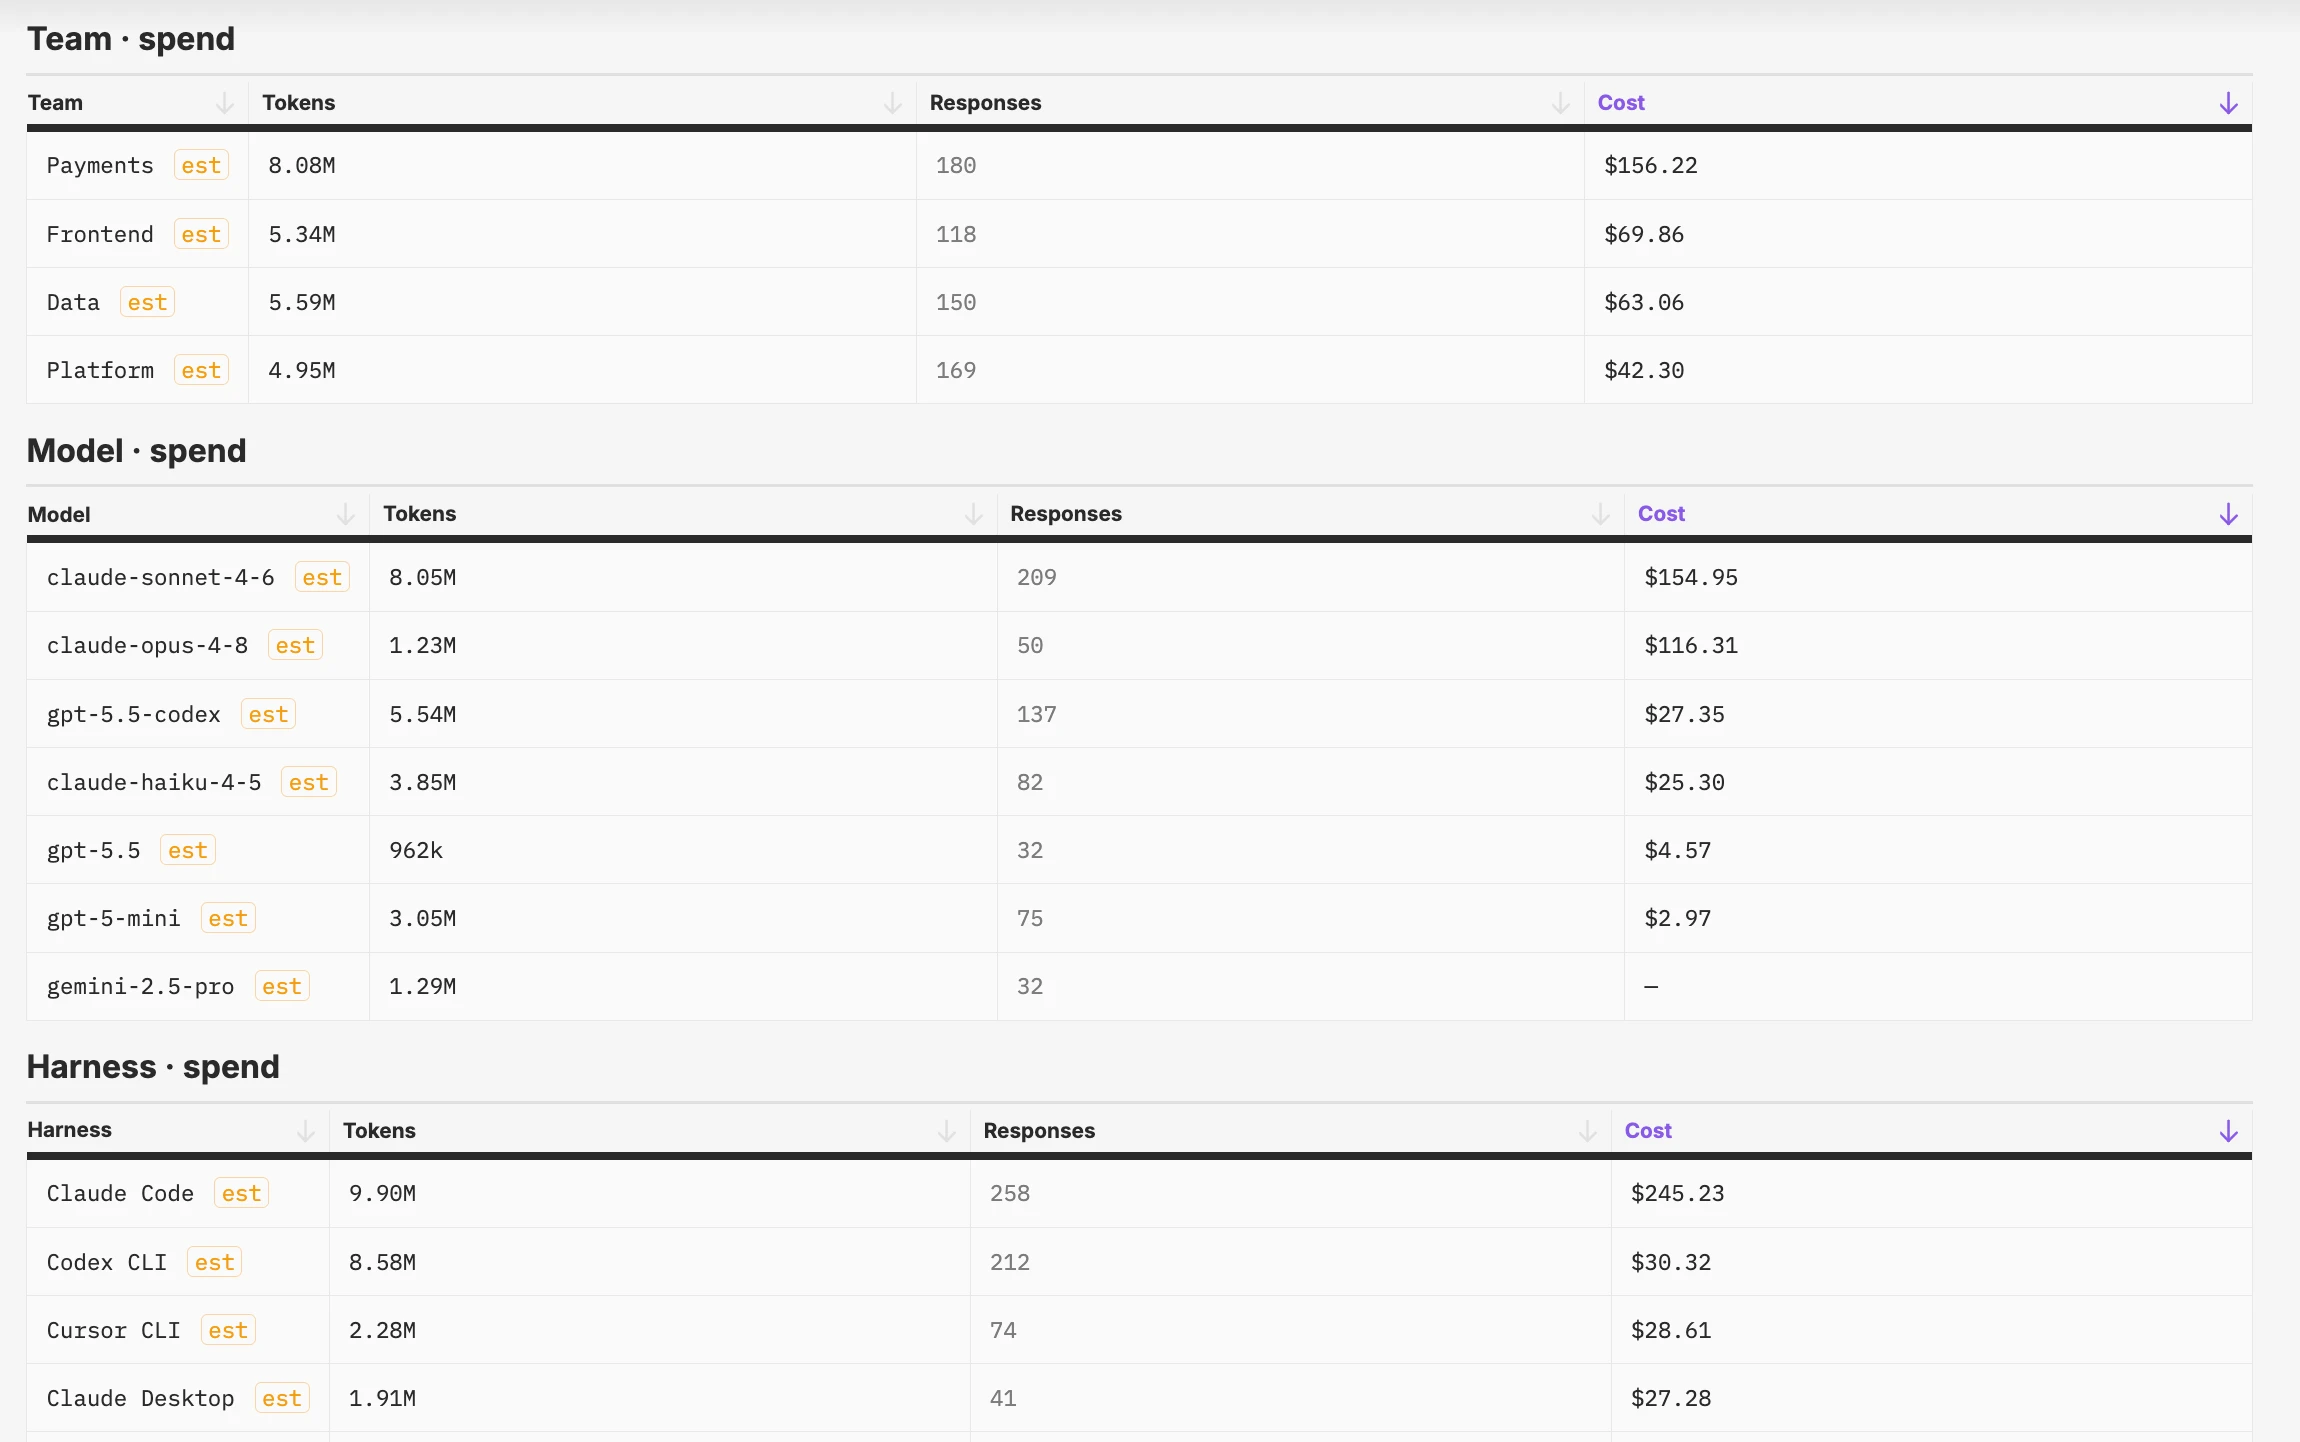The image size is (2300, 1442).
Task: Select the claude-sonnet-4-6 model name
Action: pos(161,577)
